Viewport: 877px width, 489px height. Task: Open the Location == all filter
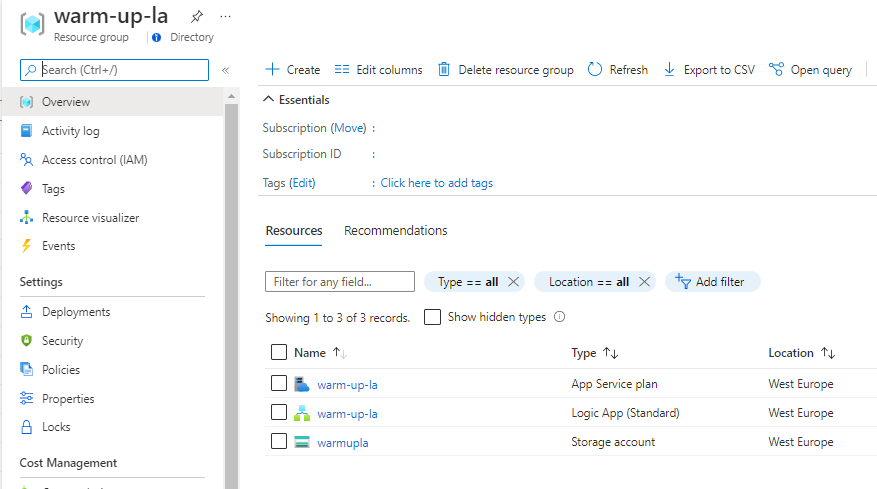[x=588, y=282]
